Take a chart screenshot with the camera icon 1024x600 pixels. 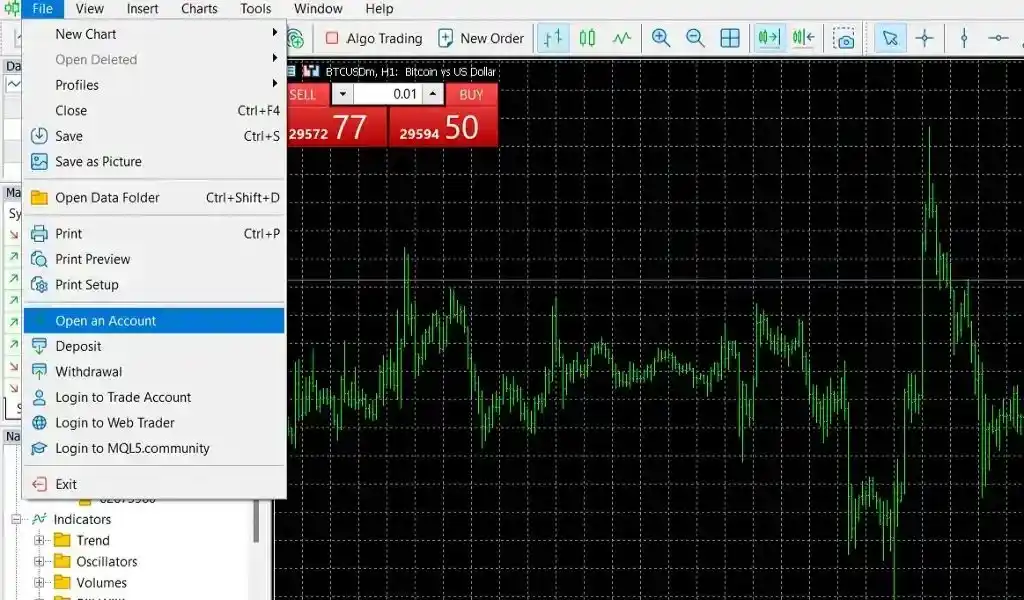[x=843, y=38]
